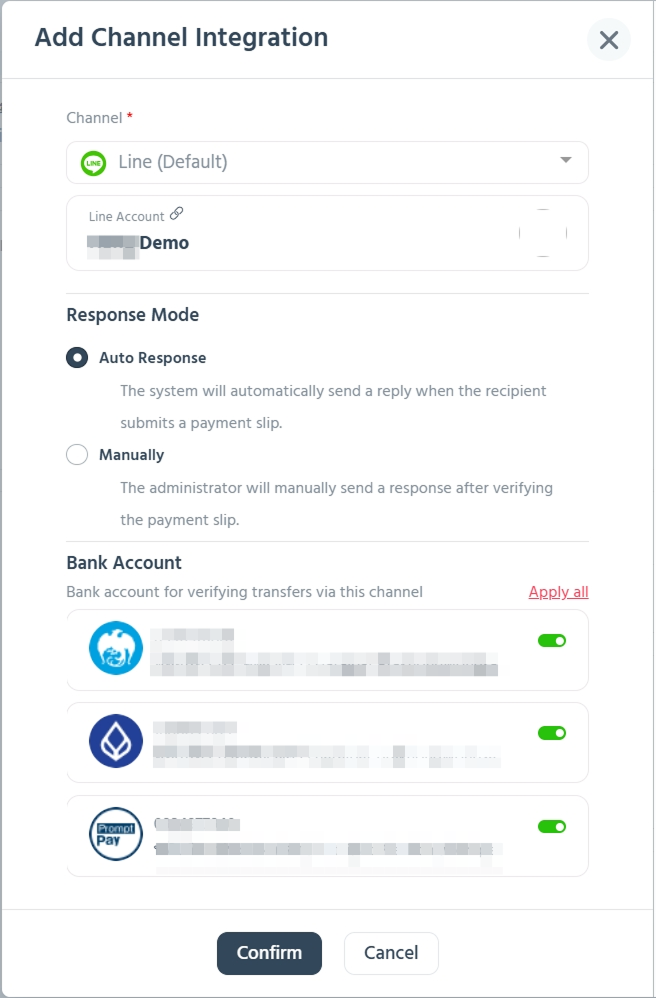
Task: Click the Auto Response label text
Action: pos(153,358)
